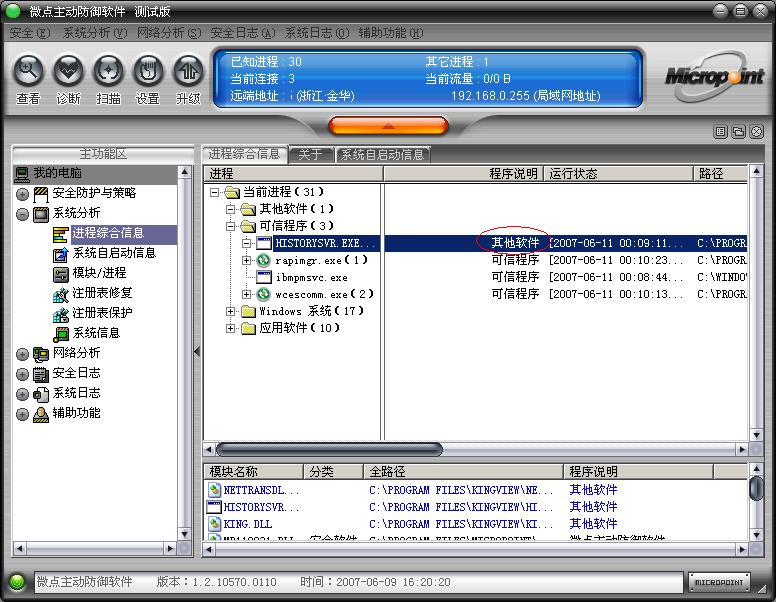This screenshot has width=776, height=602.
Task: Click the sidebar collapse arrow splitter
Action: click(x=197, y=352)
